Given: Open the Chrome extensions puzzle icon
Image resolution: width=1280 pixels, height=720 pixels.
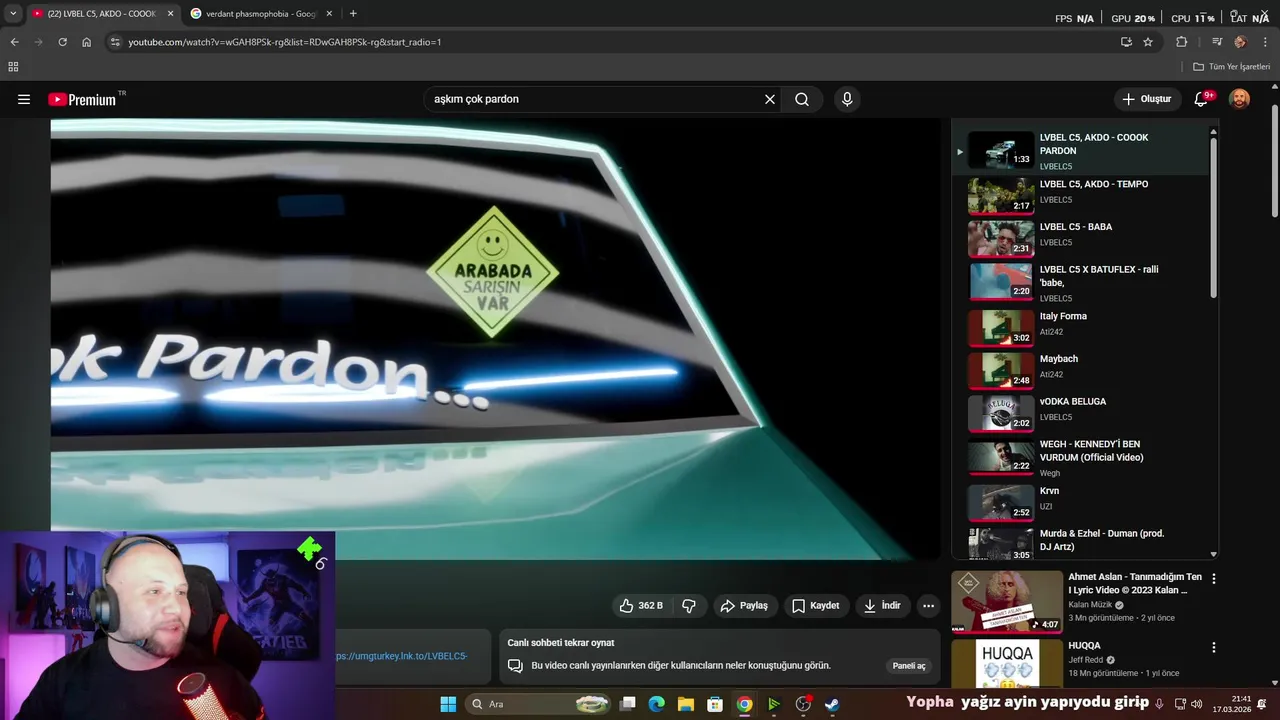Looking at the screenshot, I should [1181, 42].
